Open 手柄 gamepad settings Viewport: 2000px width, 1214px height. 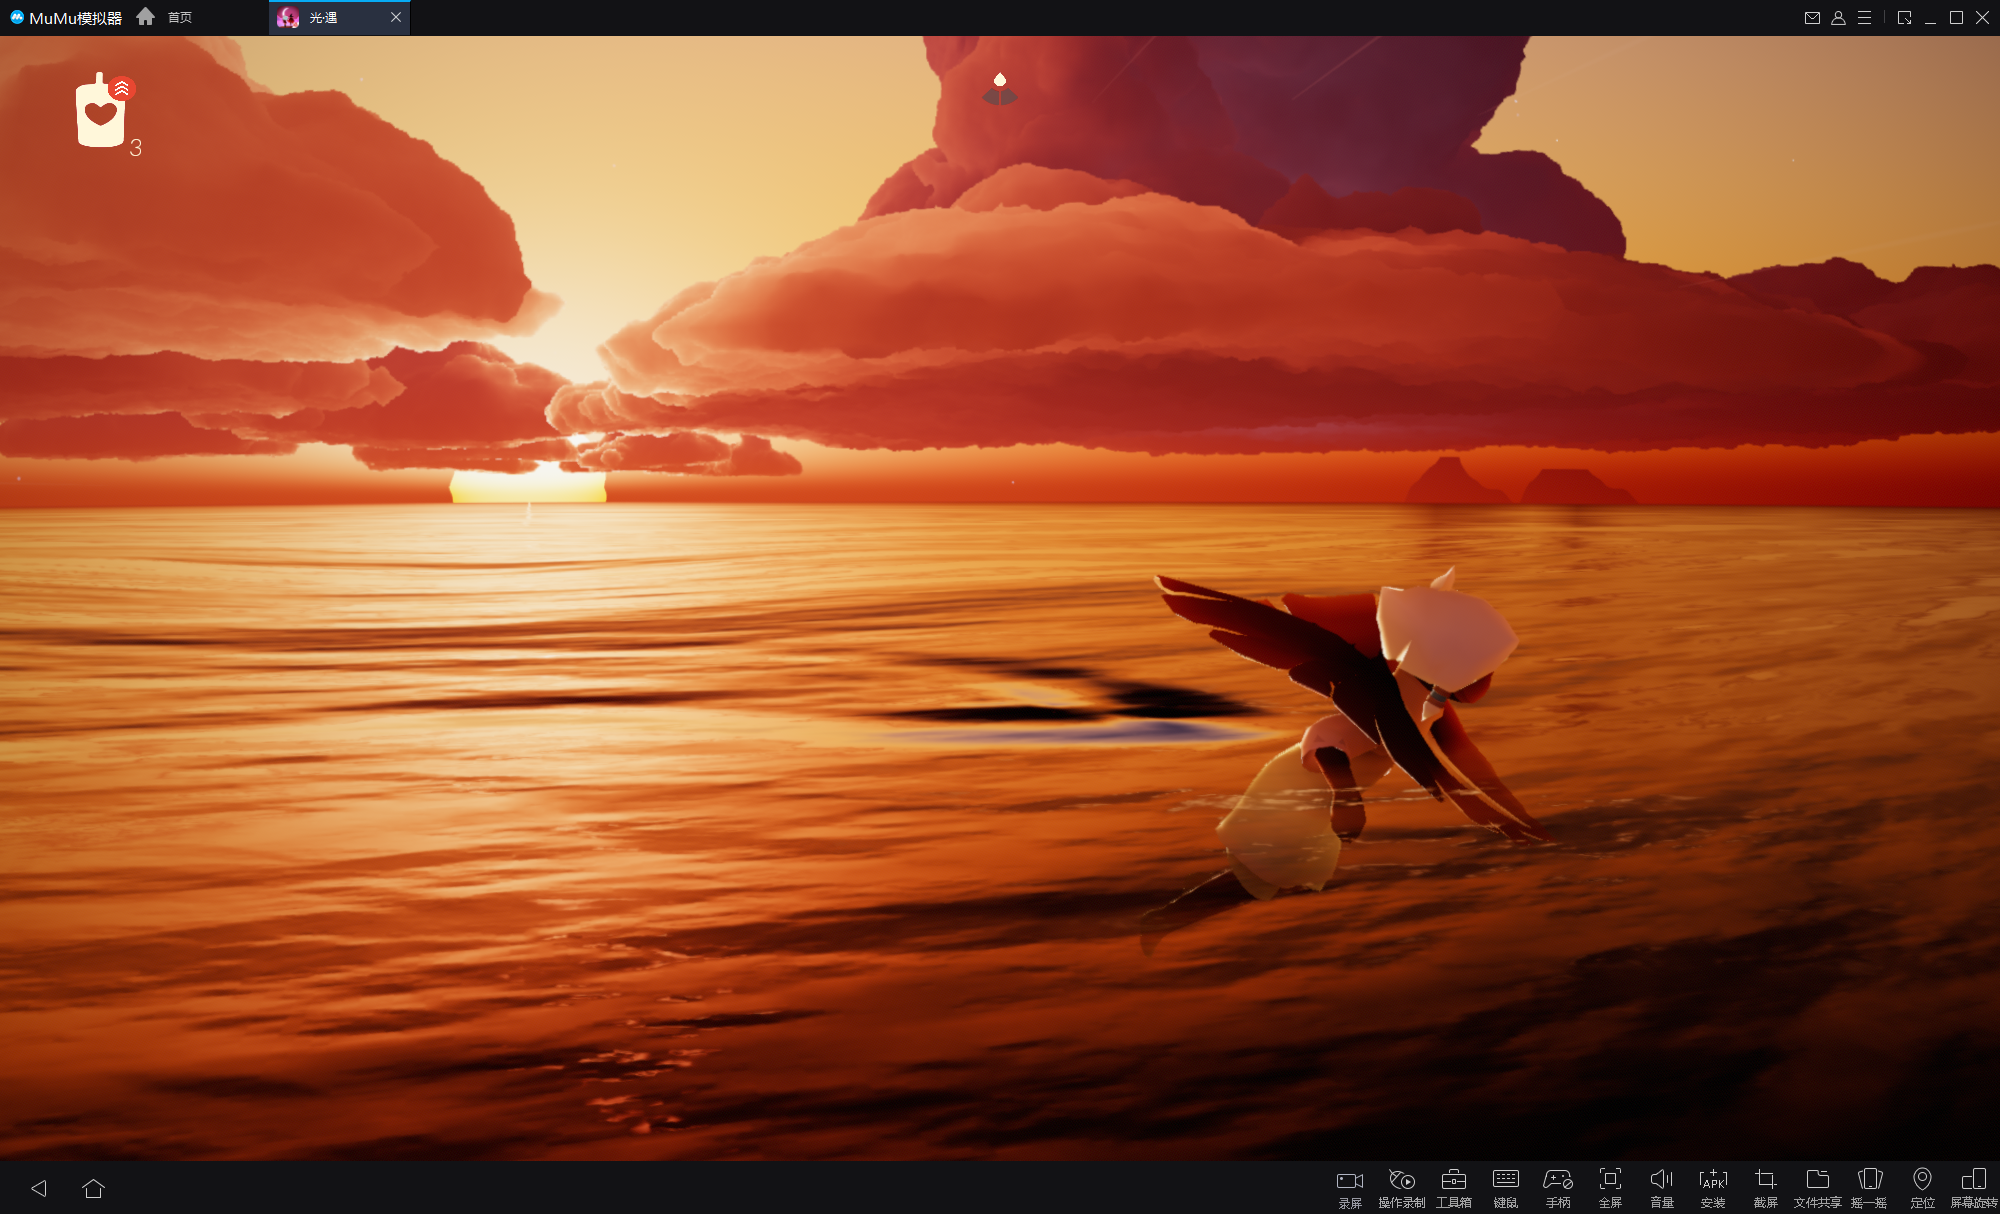coord(1558,1188)
